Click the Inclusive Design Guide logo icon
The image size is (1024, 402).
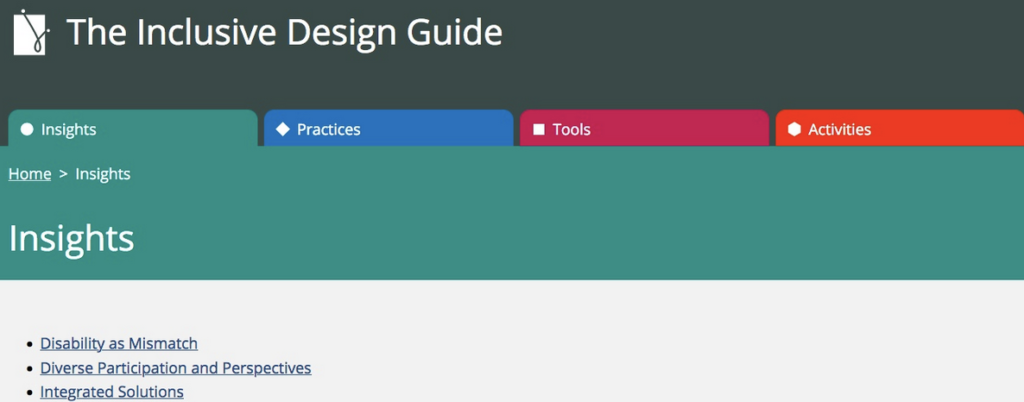click(32, 33)
